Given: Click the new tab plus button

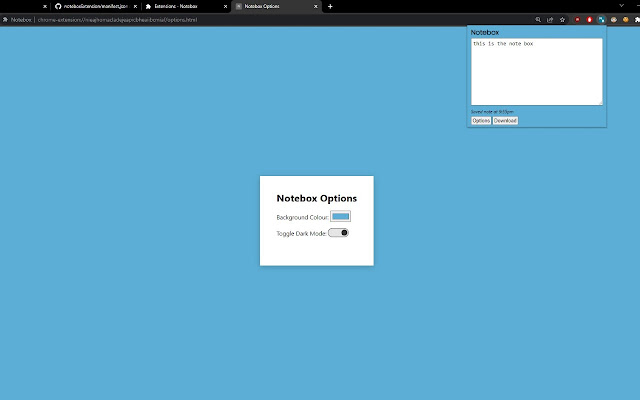Looking at the screenshot, I should click(330, 6).
